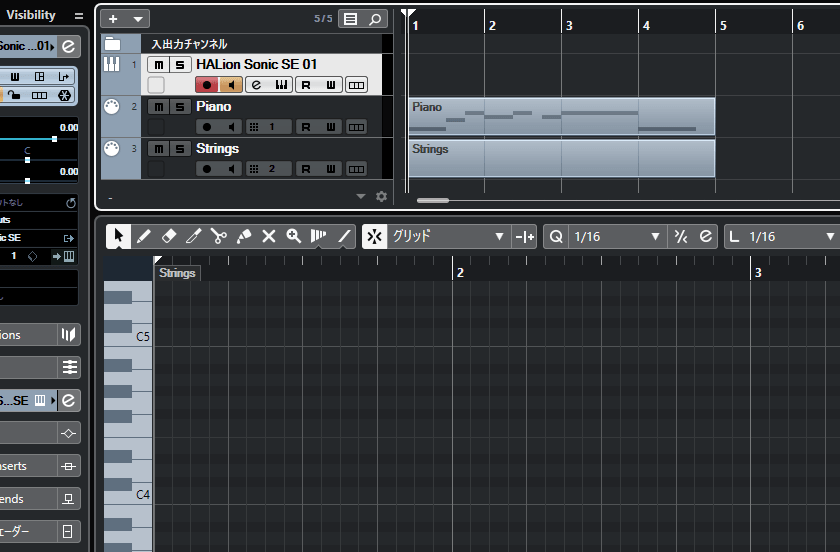
Task: Mute the Piano track
Action: [158, 107]
